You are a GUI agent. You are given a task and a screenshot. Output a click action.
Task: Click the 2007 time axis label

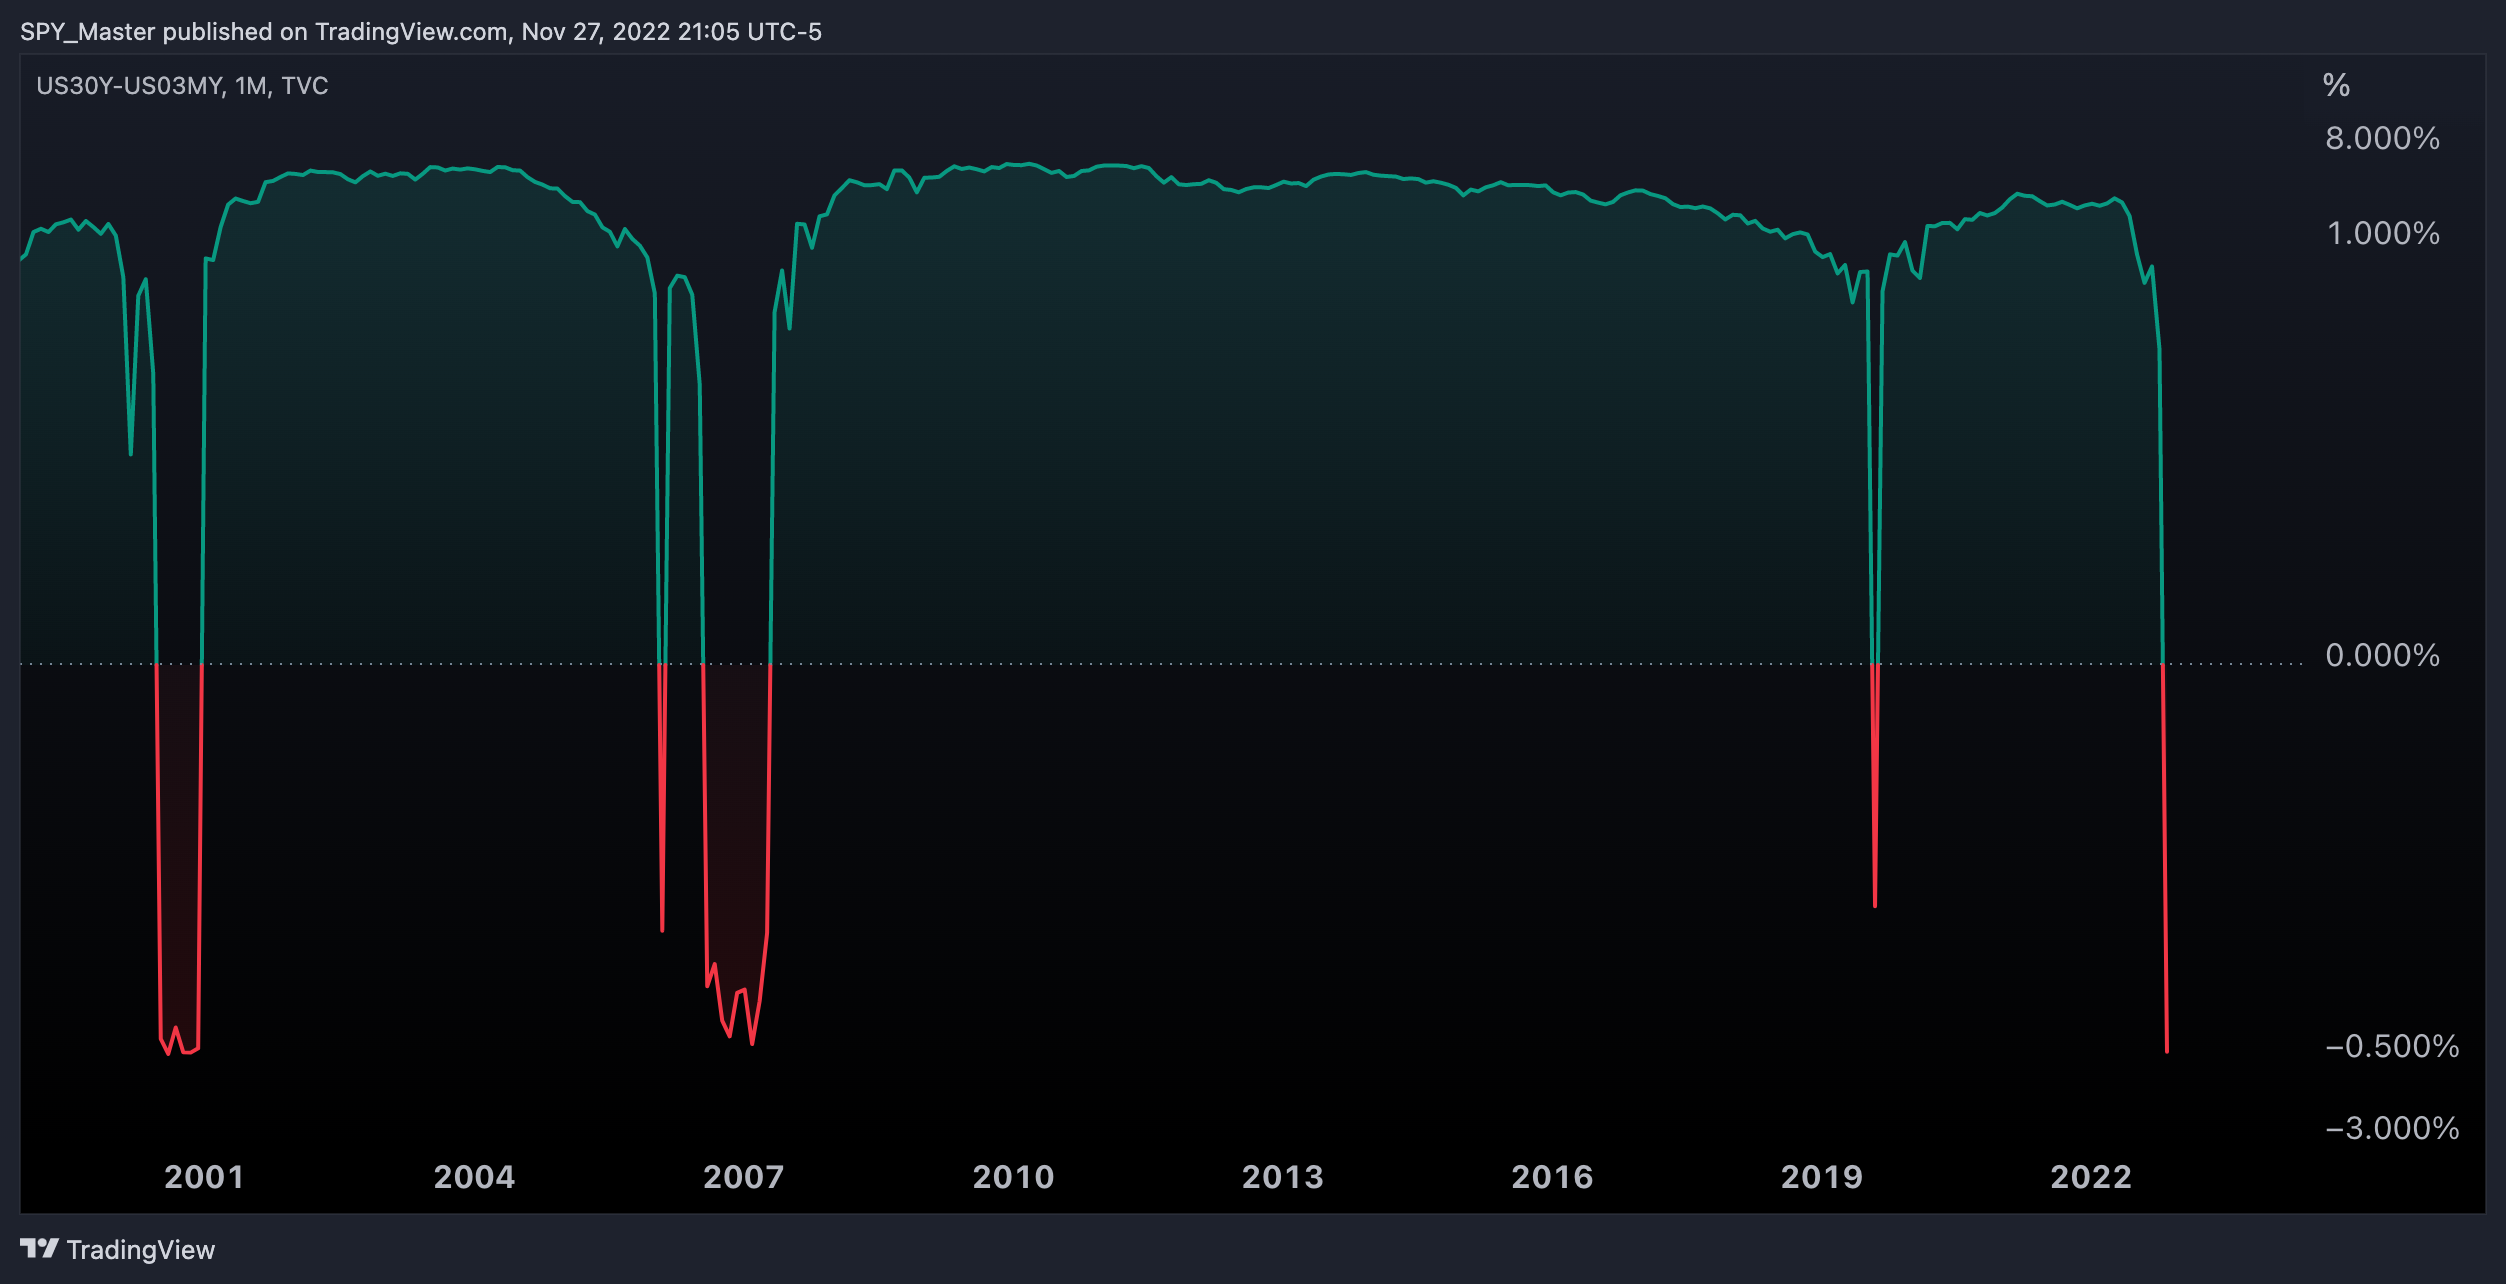point(743,1177)
